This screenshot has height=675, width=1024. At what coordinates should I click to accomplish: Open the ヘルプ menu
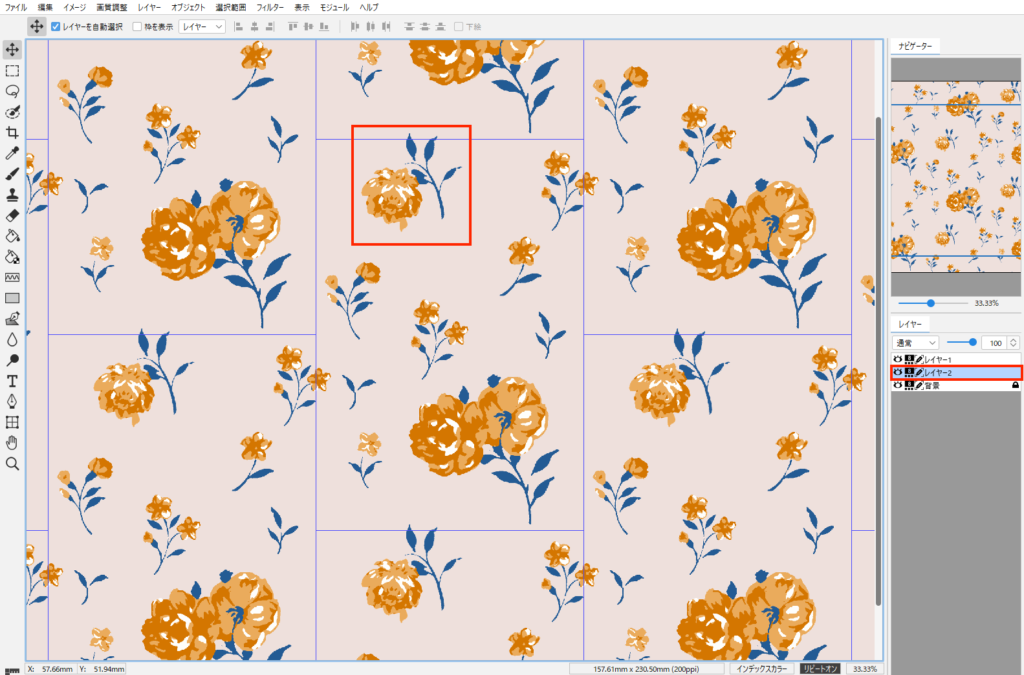click(x=368, y=7)
